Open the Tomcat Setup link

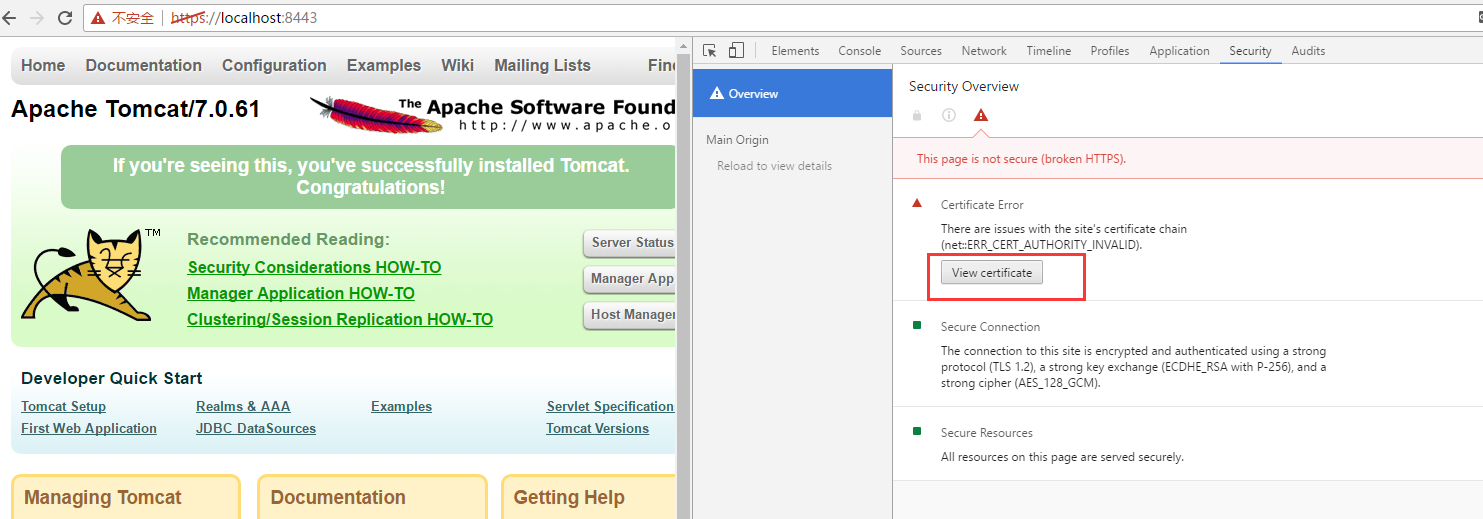63,406
